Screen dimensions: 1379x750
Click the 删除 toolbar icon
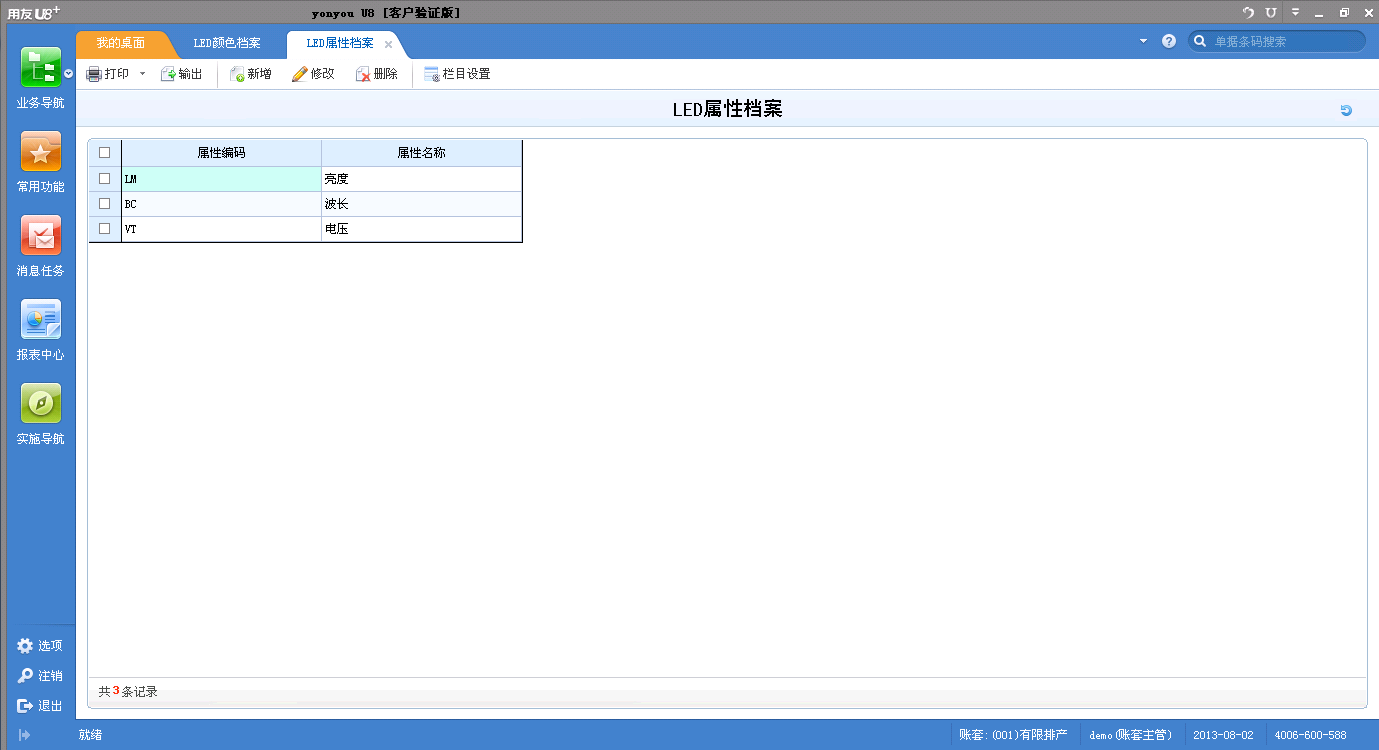(x=377, y=73)
